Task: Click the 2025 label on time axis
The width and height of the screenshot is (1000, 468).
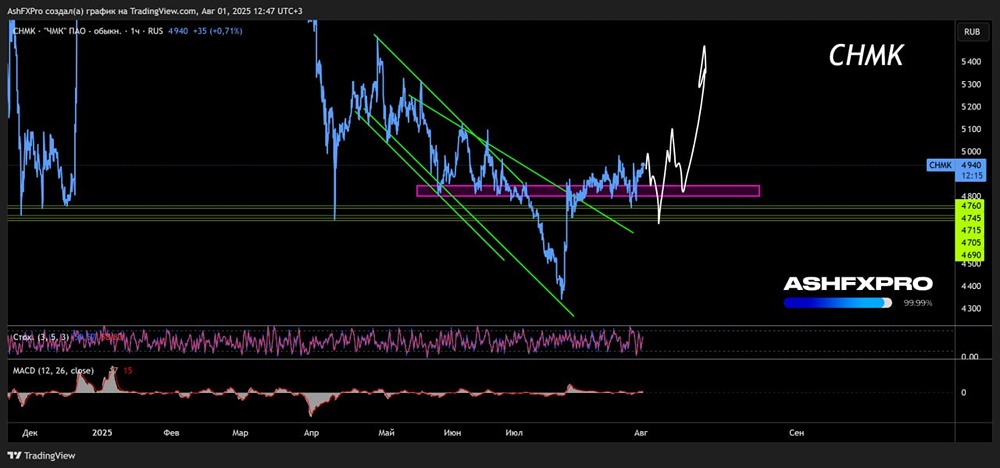Action: pos(102,433)
